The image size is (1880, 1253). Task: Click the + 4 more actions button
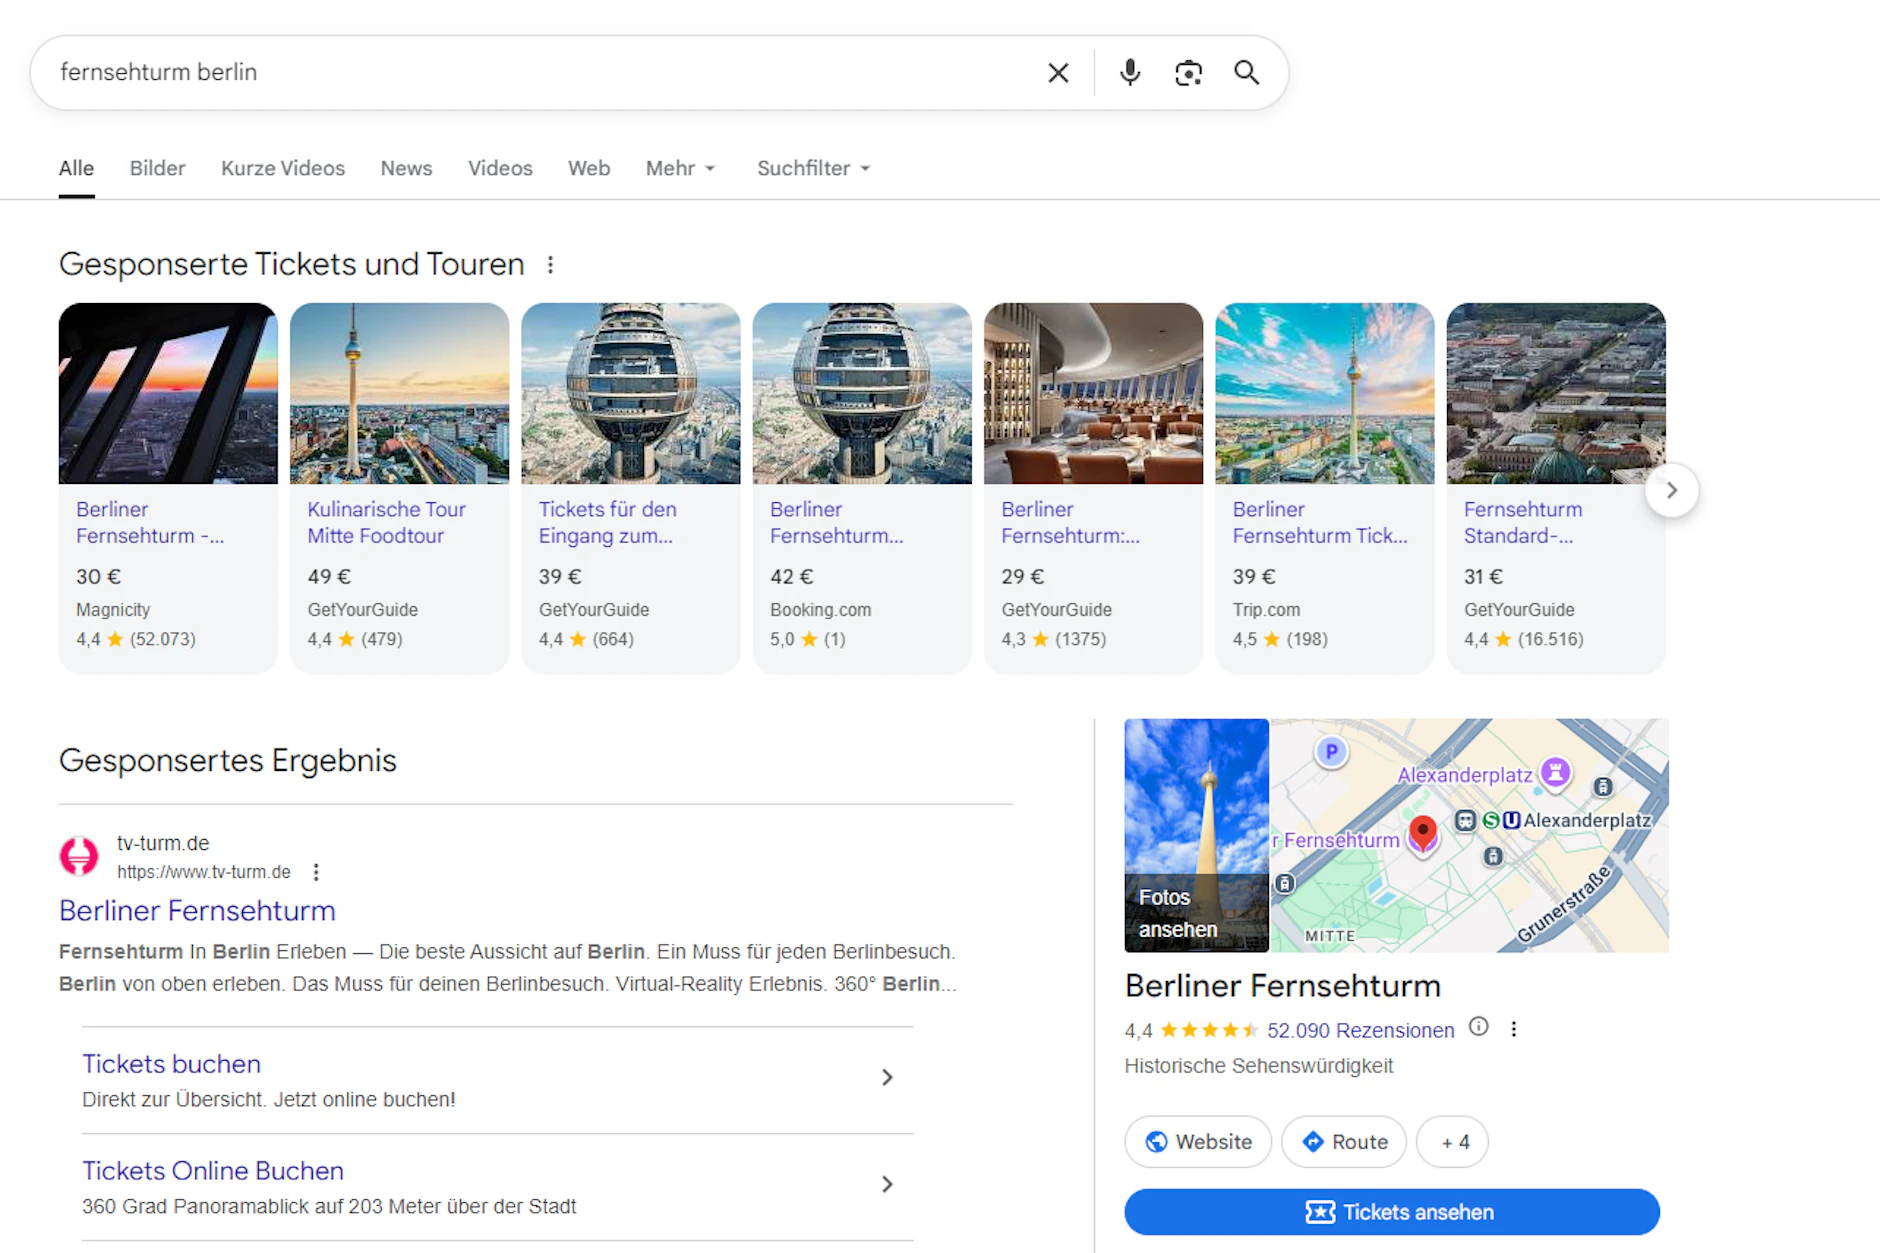click(1453, 1142)
